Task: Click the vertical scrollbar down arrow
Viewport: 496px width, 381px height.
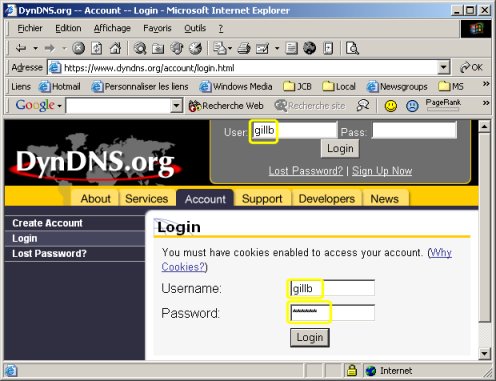Action: click(484, 353)
